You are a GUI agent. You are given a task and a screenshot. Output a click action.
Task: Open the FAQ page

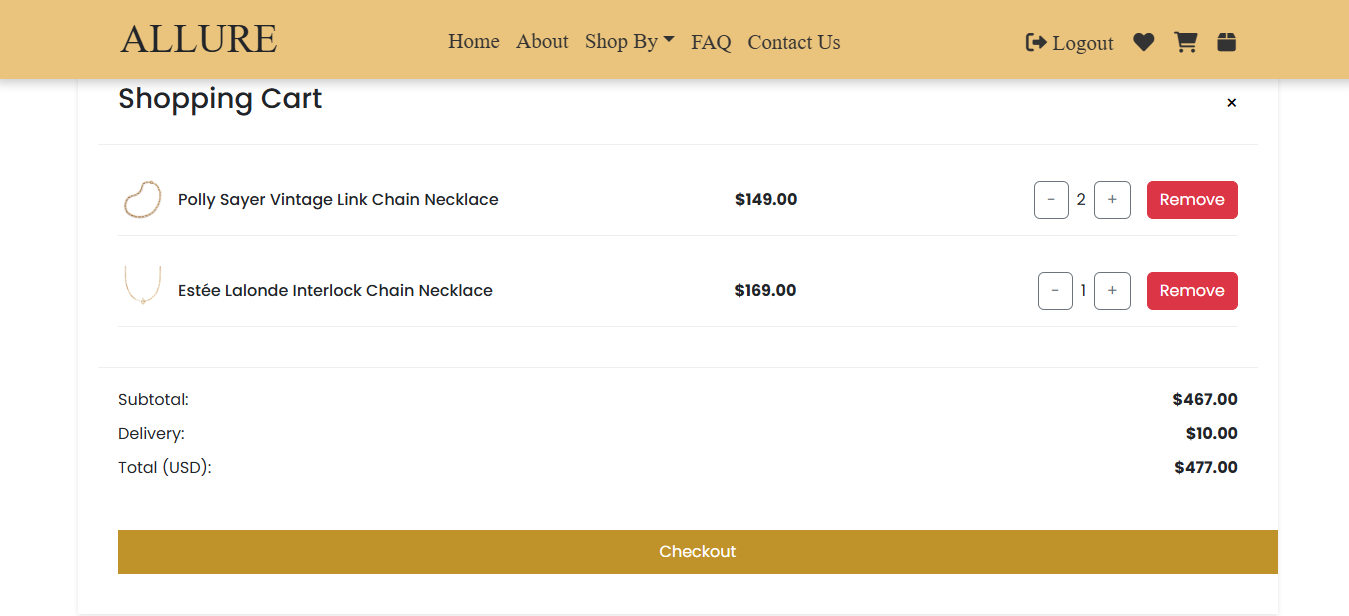tap(711, 42)
